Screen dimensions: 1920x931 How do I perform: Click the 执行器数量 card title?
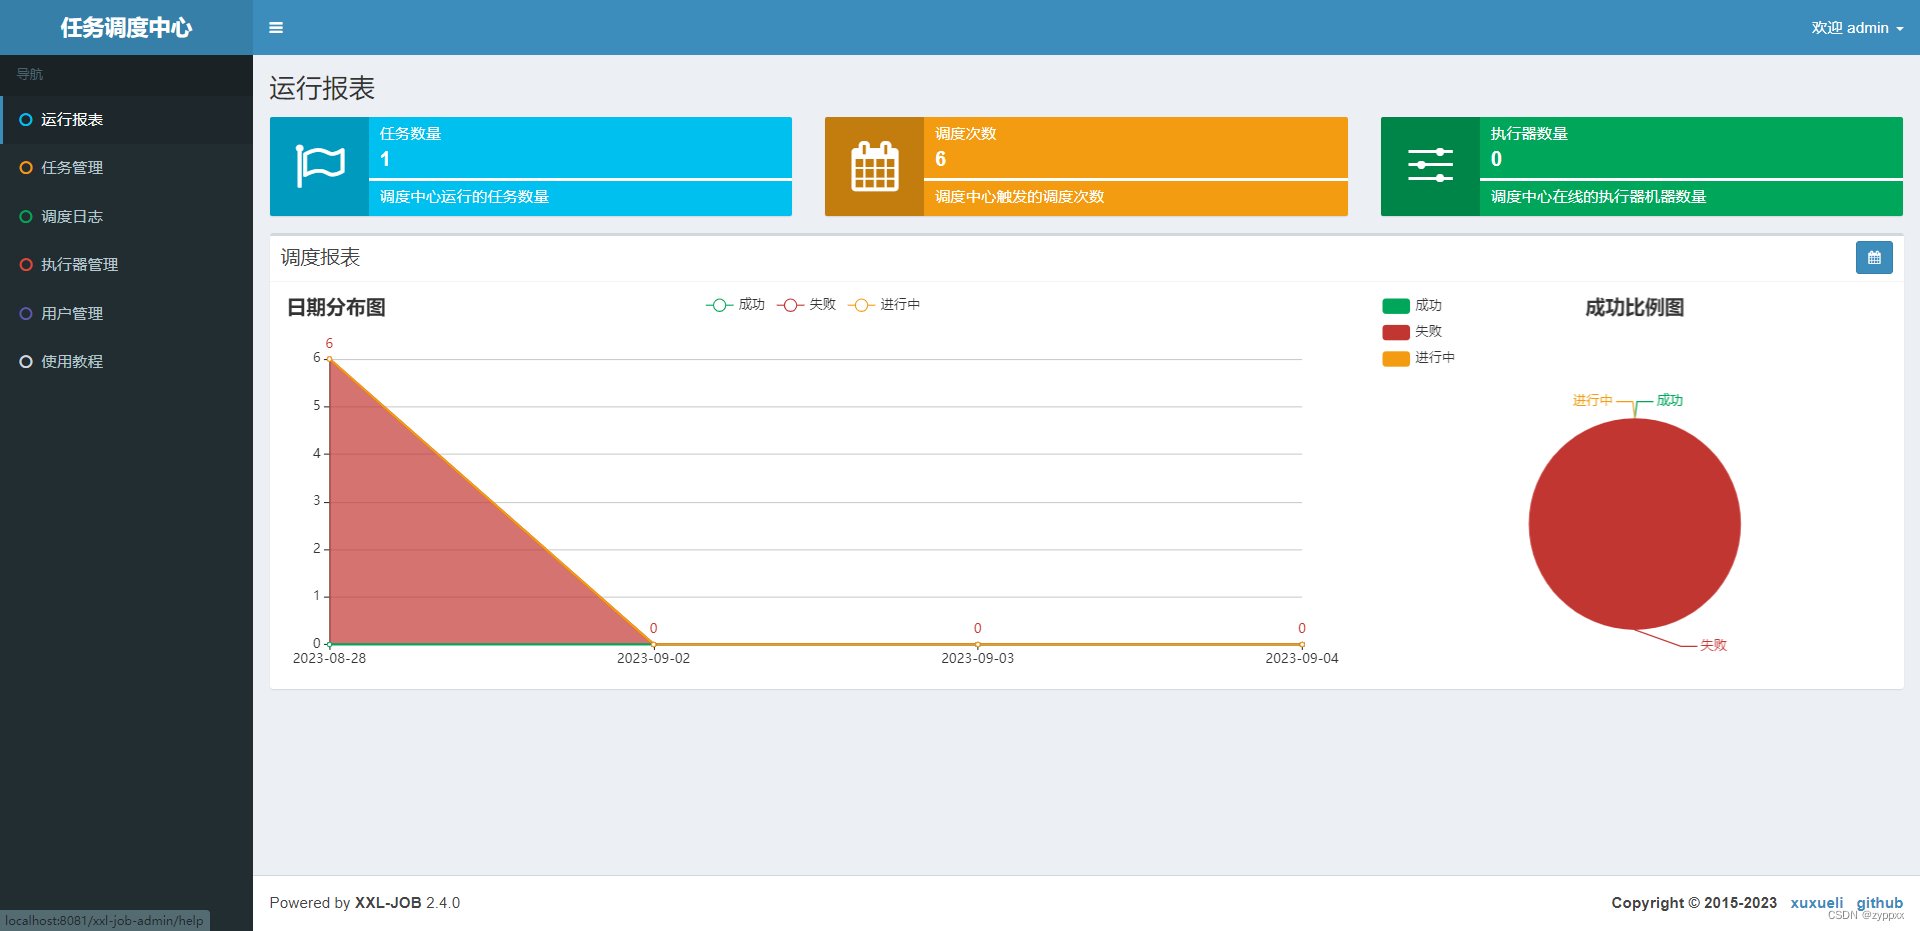(1529, 134)
